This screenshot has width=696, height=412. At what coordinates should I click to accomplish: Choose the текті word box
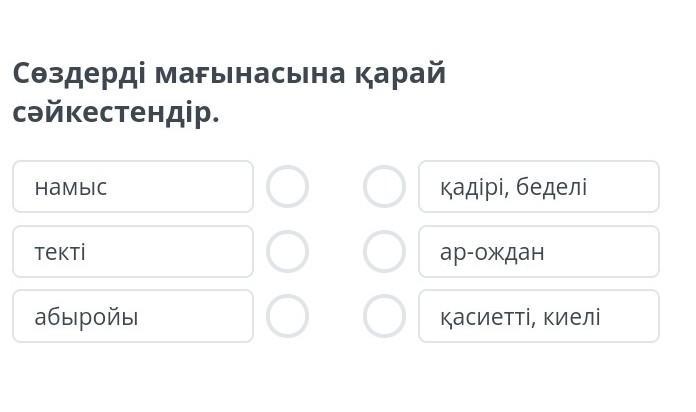coord(132,252)
